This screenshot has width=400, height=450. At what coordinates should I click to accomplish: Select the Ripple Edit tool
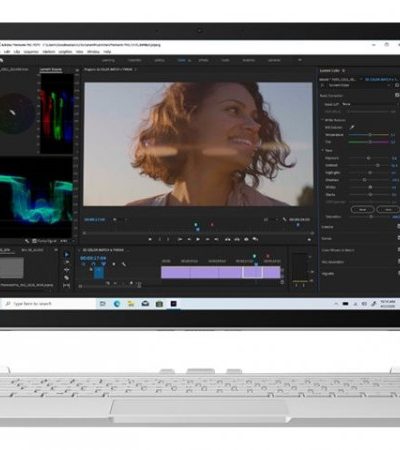coord(66,270)
